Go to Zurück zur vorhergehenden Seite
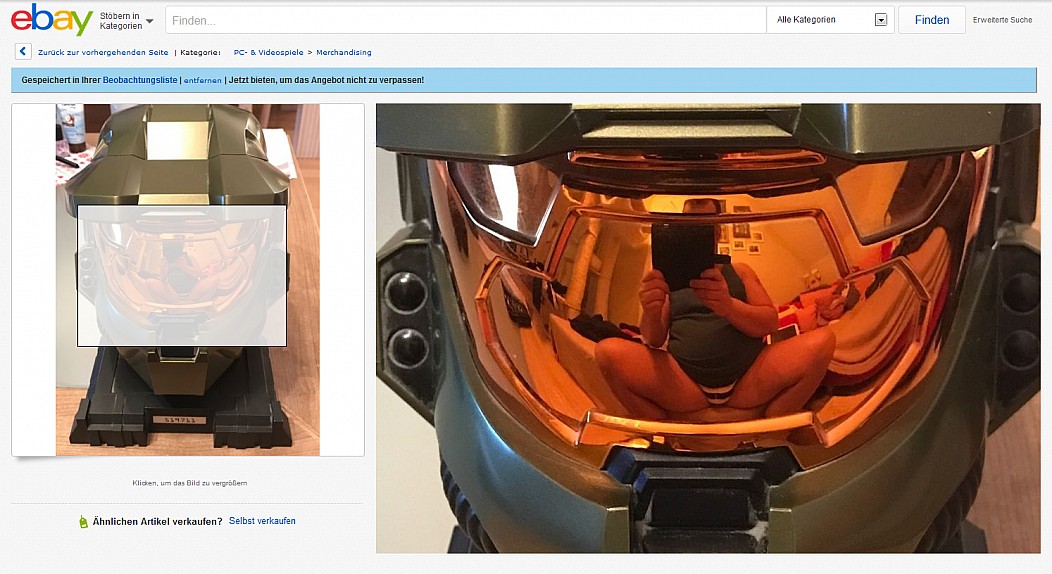The width and height of the screenshot is (1052, 574). (102, 52)
